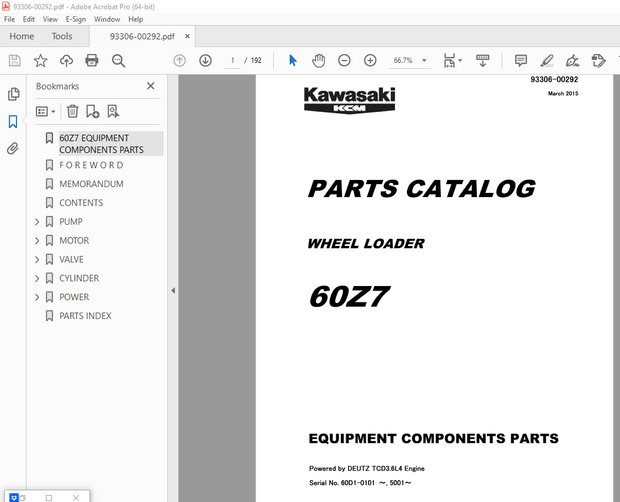Viewport: 620px width, 502px height.
Task: Open the page fit options icon
Action: pos(452,60)
